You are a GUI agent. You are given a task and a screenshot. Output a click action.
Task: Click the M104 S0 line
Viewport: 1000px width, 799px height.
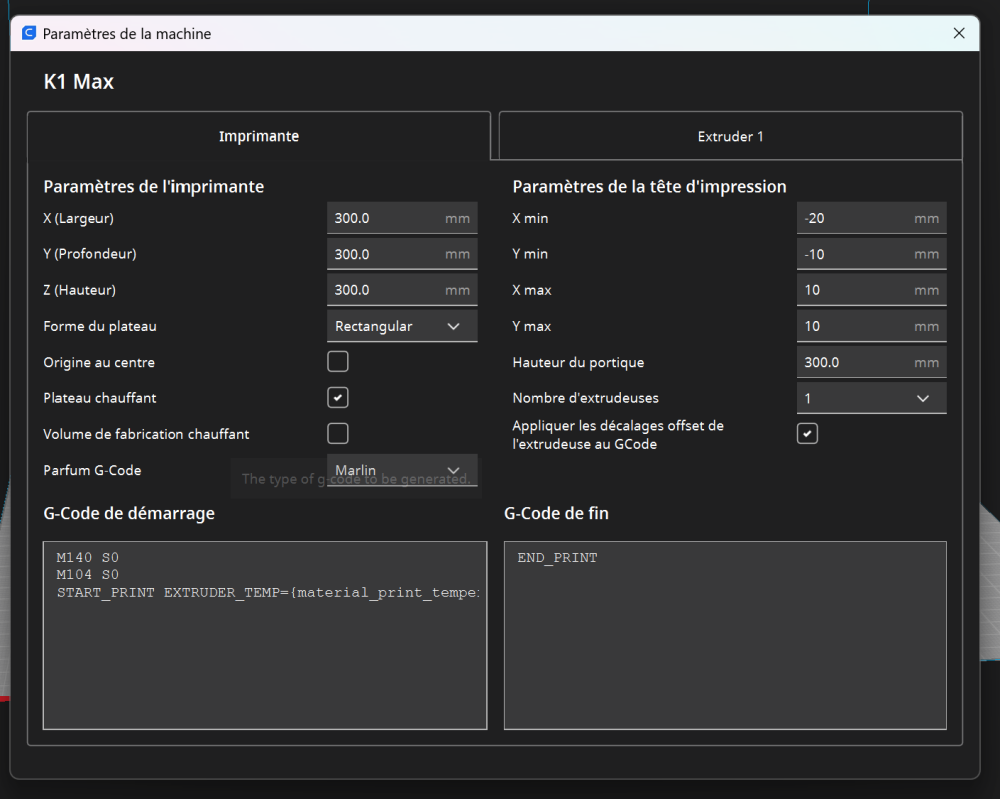click(87, 575)
